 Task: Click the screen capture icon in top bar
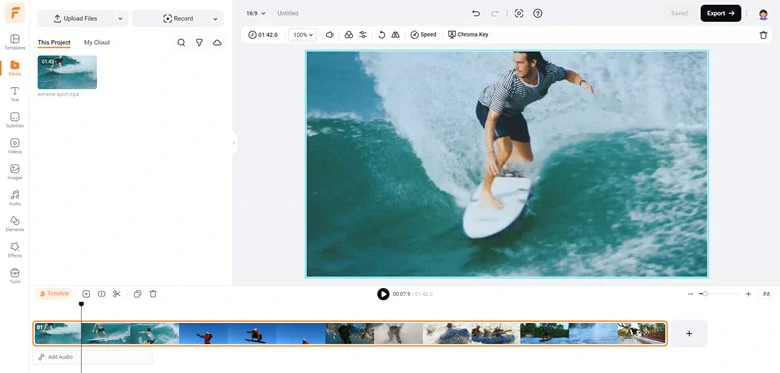coord(519,13)
